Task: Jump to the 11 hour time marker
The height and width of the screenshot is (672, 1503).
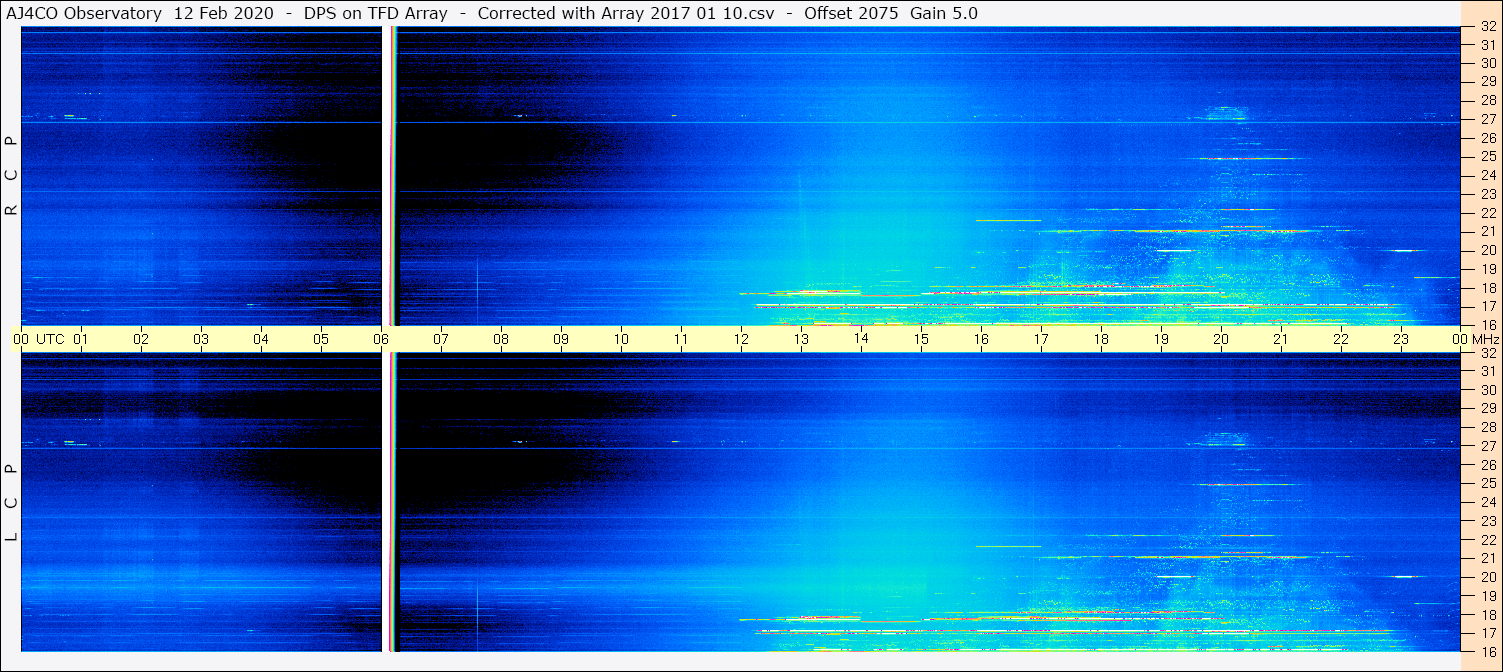Action: tap(681, 339)
